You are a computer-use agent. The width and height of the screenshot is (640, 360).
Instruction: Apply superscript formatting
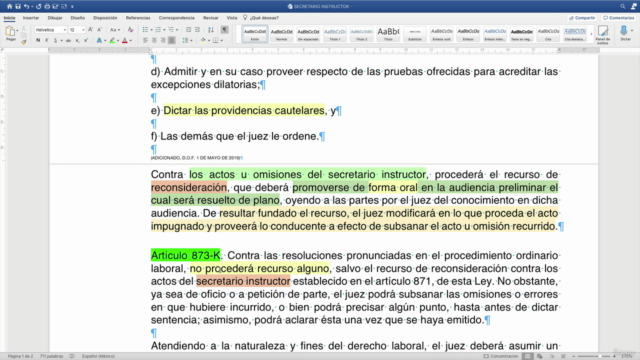[86, 40]
